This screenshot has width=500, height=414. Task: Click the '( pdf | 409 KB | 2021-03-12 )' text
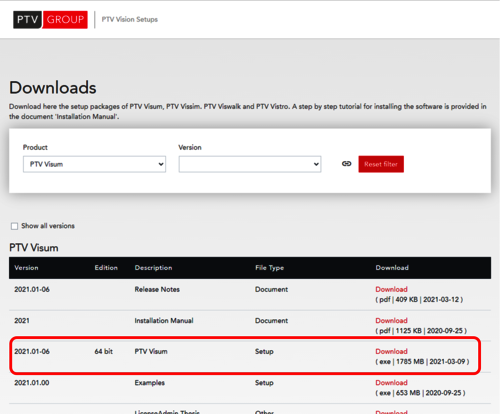click(x=419, y=299)
